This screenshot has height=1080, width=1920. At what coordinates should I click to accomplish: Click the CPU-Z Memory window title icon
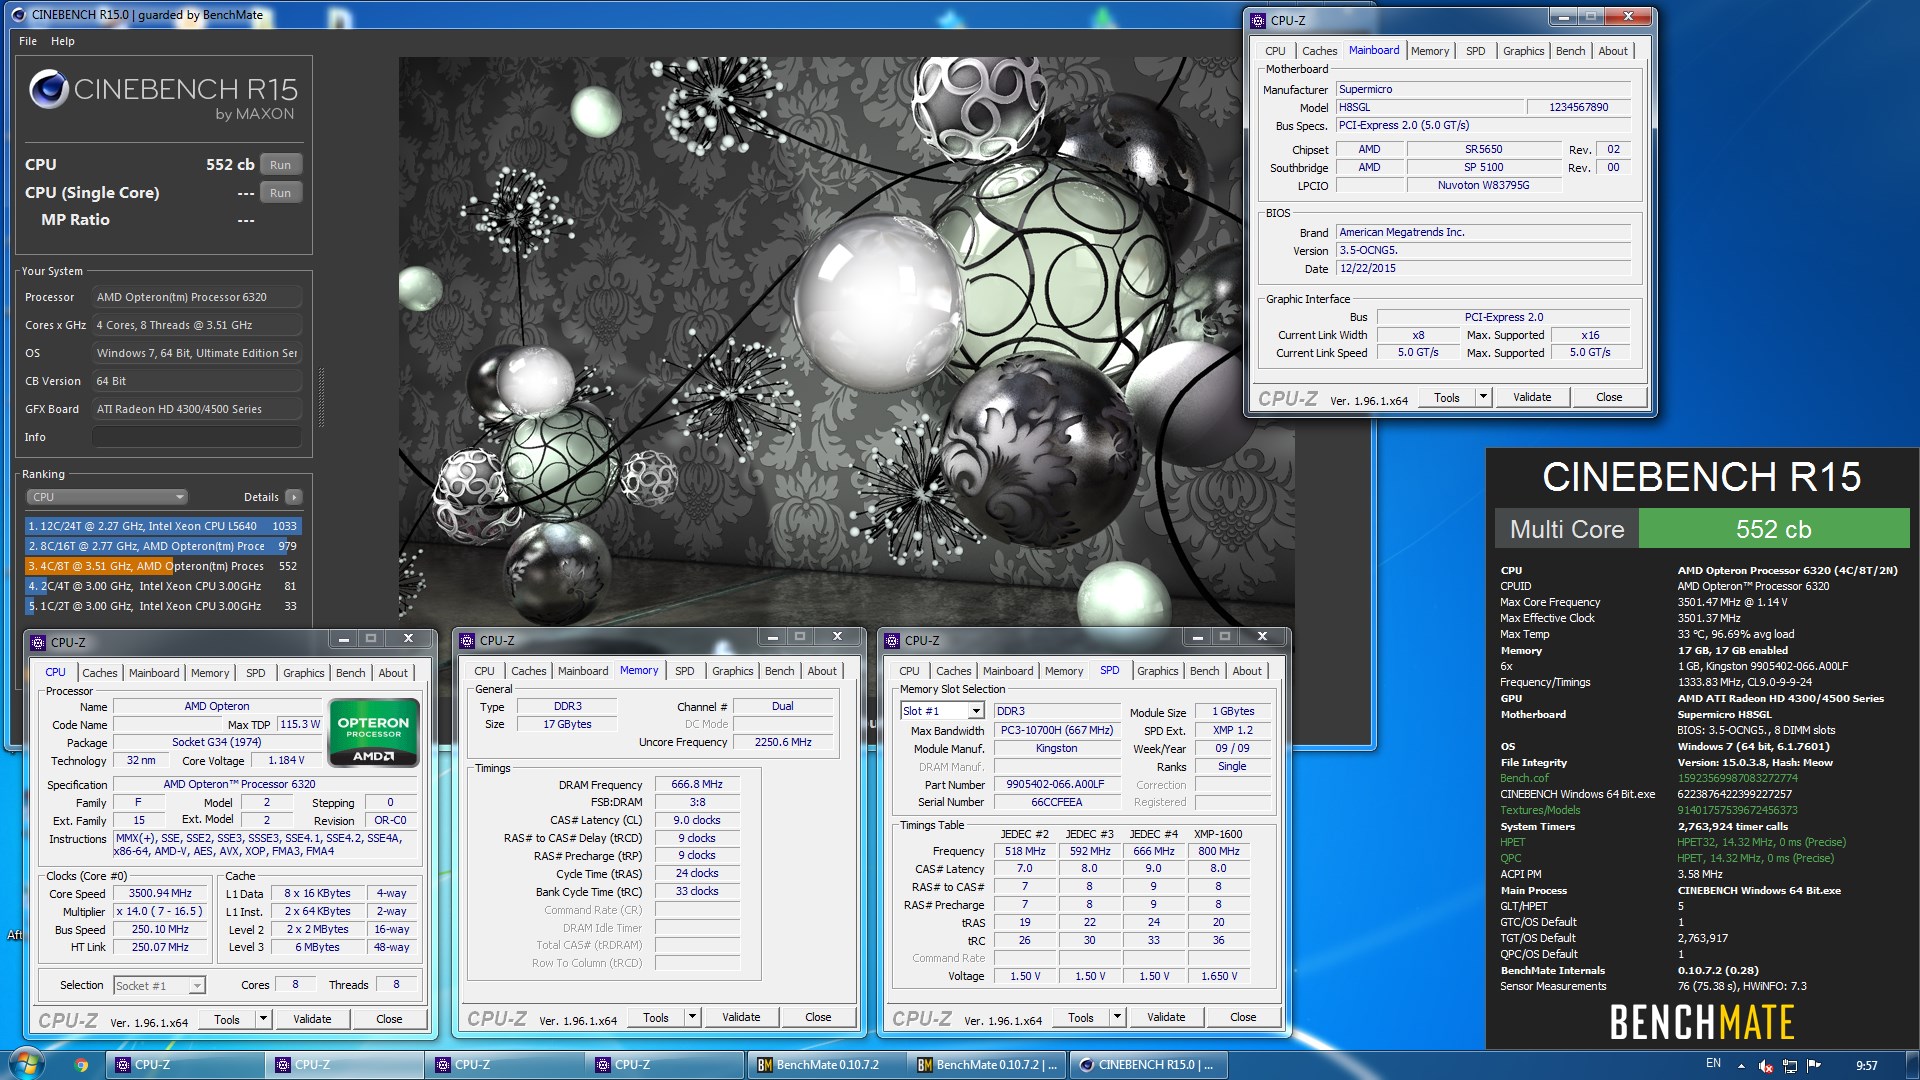coord(467,640)
